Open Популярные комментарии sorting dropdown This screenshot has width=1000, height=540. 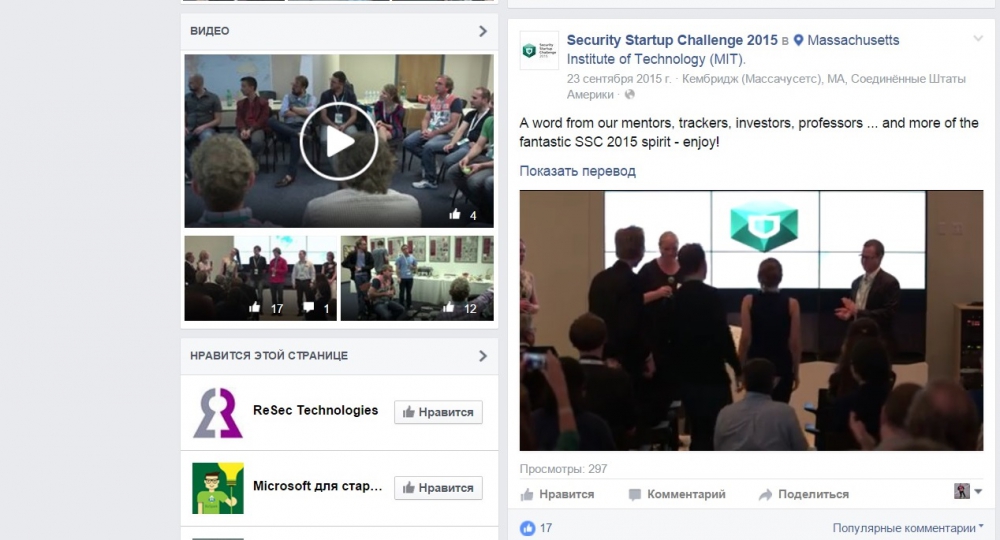tap(908, 528)
